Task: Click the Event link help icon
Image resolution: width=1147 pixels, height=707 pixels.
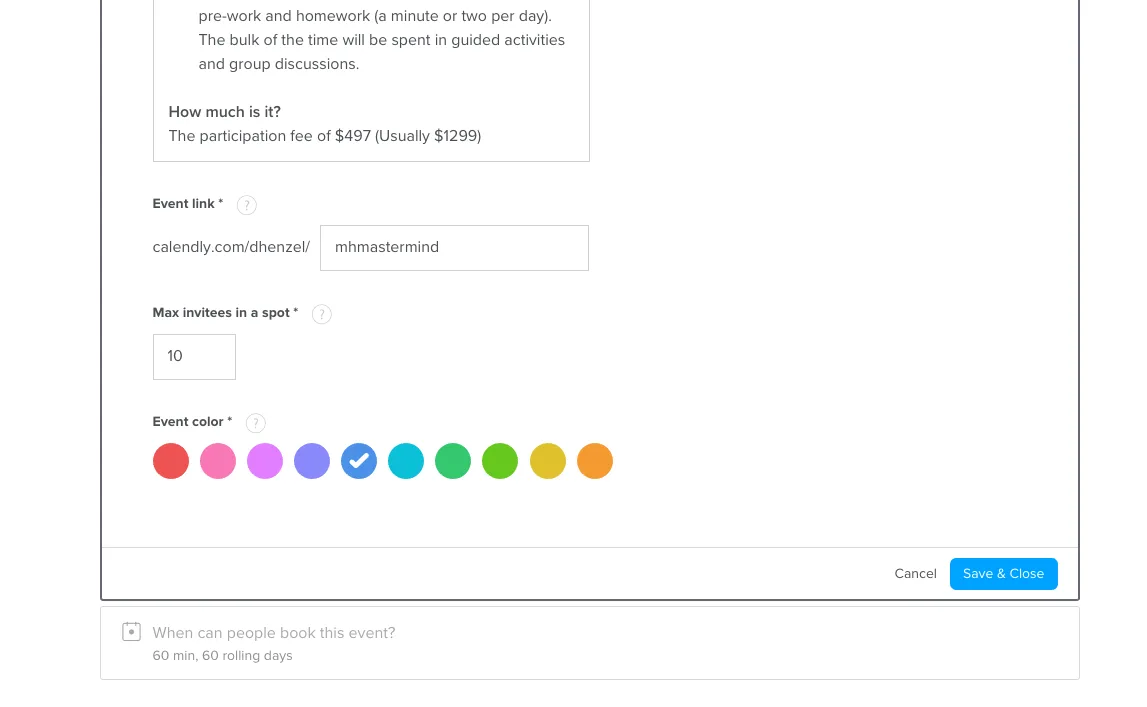Action: [x=247, y=205]
